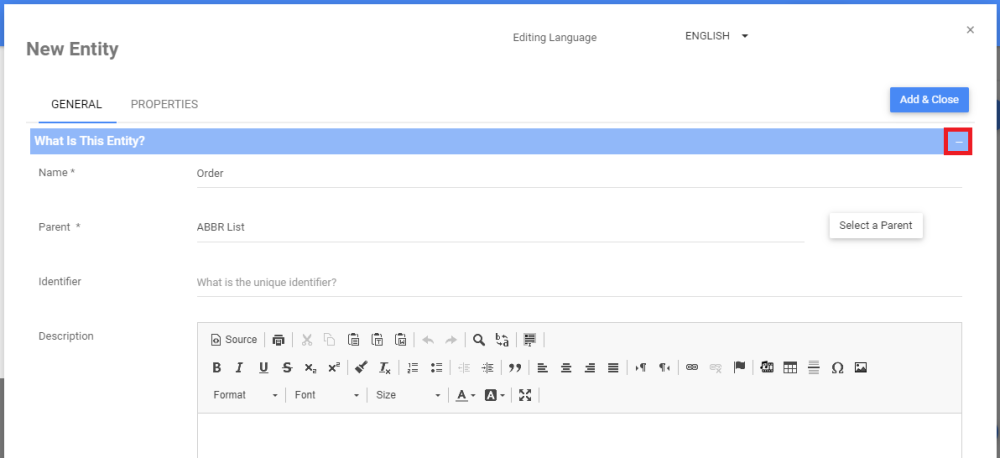
Task: Click the Select a Parent button
Action: tap(876, 225)
